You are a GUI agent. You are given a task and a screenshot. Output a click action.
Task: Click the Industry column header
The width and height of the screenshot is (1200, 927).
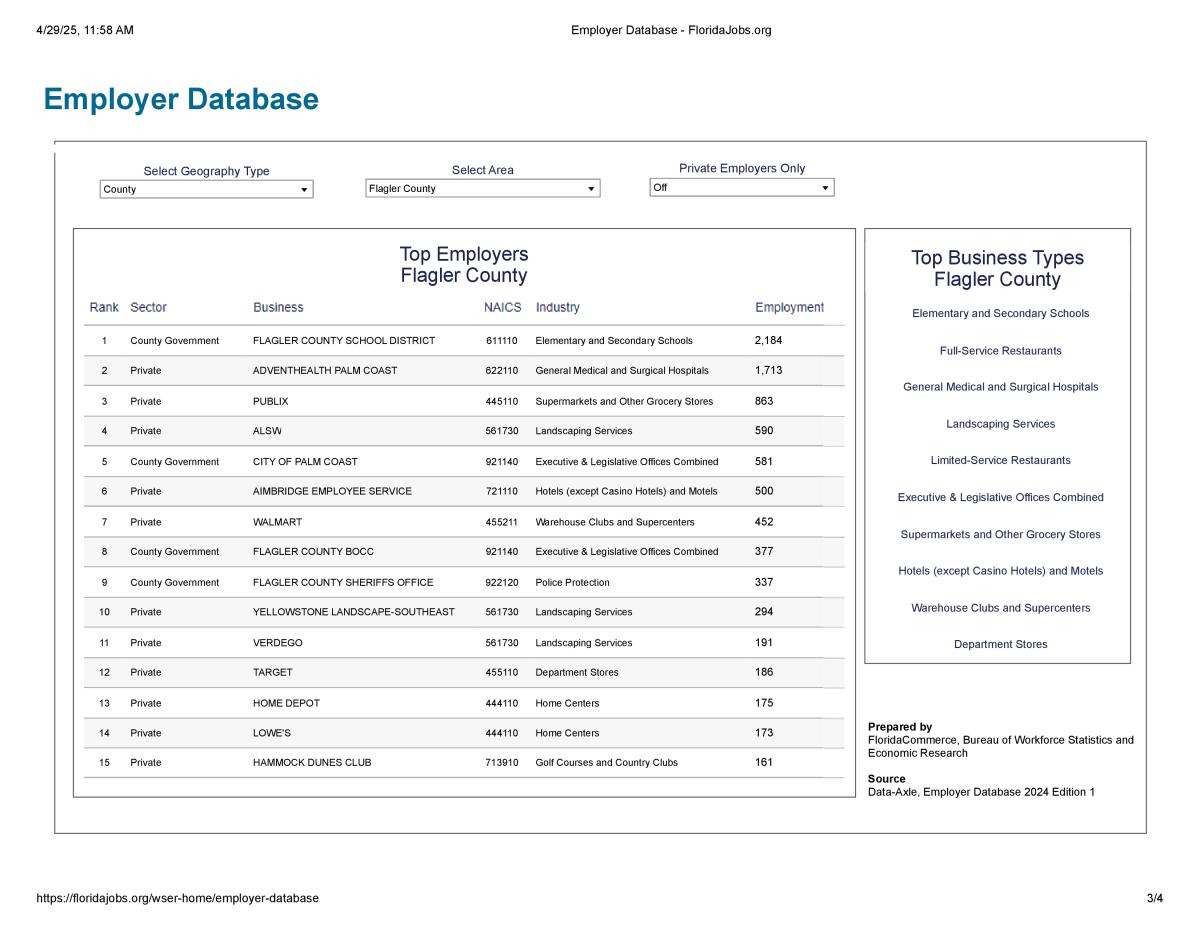[x=557, y=307]
